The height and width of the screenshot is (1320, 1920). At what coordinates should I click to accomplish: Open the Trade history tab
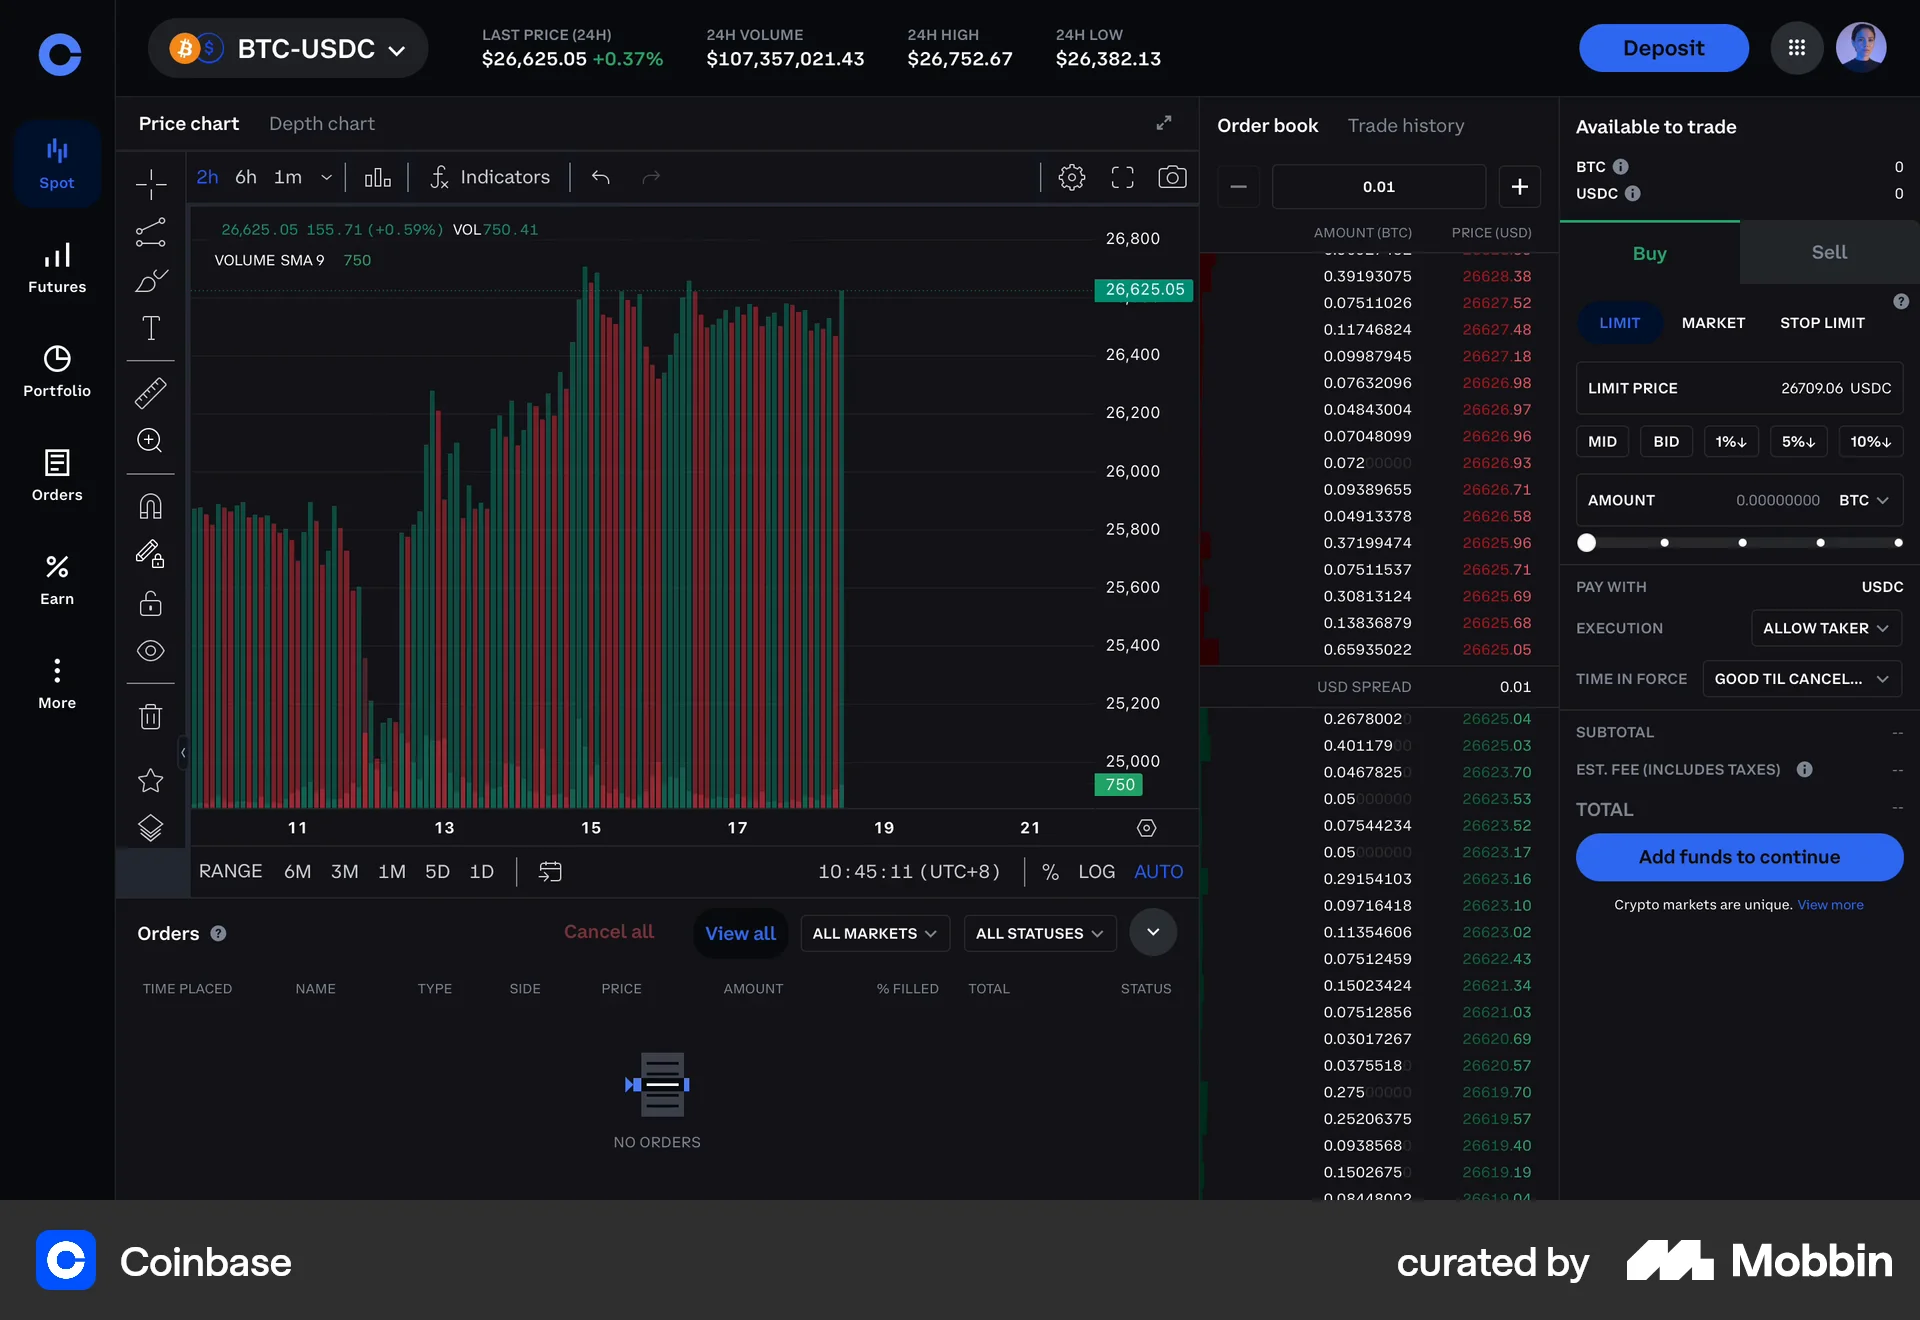(x=1405, y=125)
